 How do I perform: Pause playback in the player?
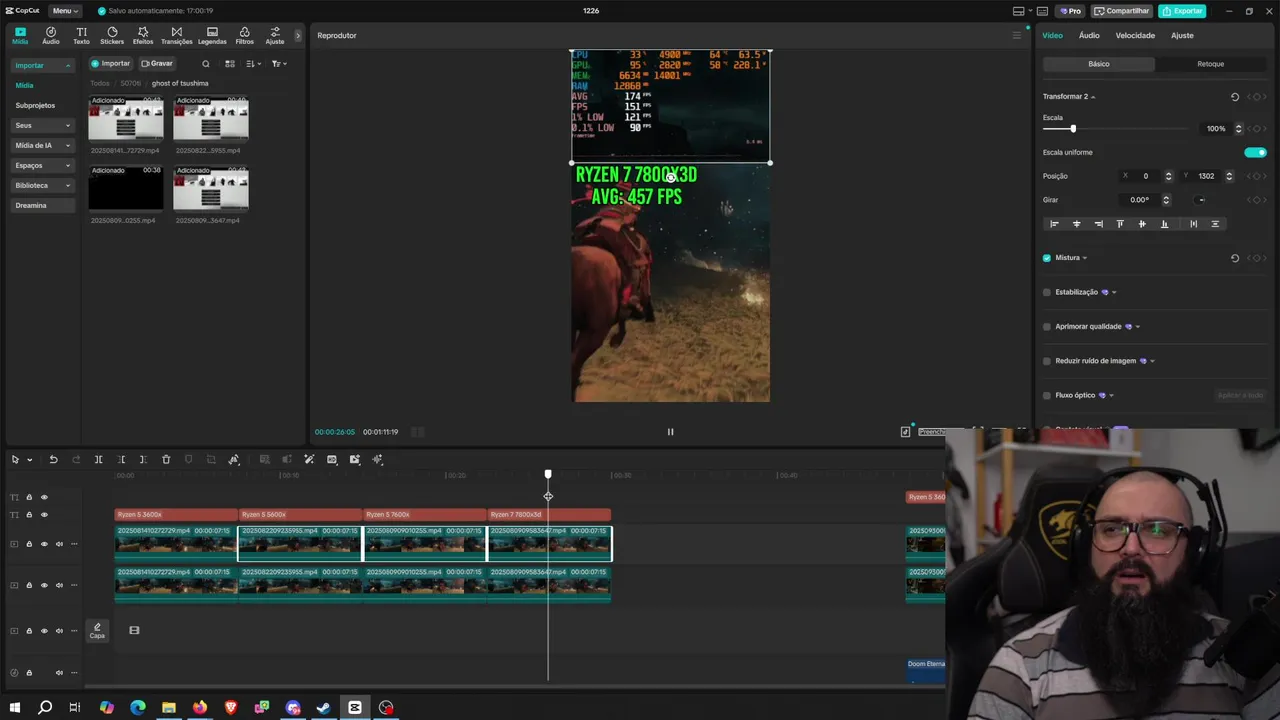(670, 432)
